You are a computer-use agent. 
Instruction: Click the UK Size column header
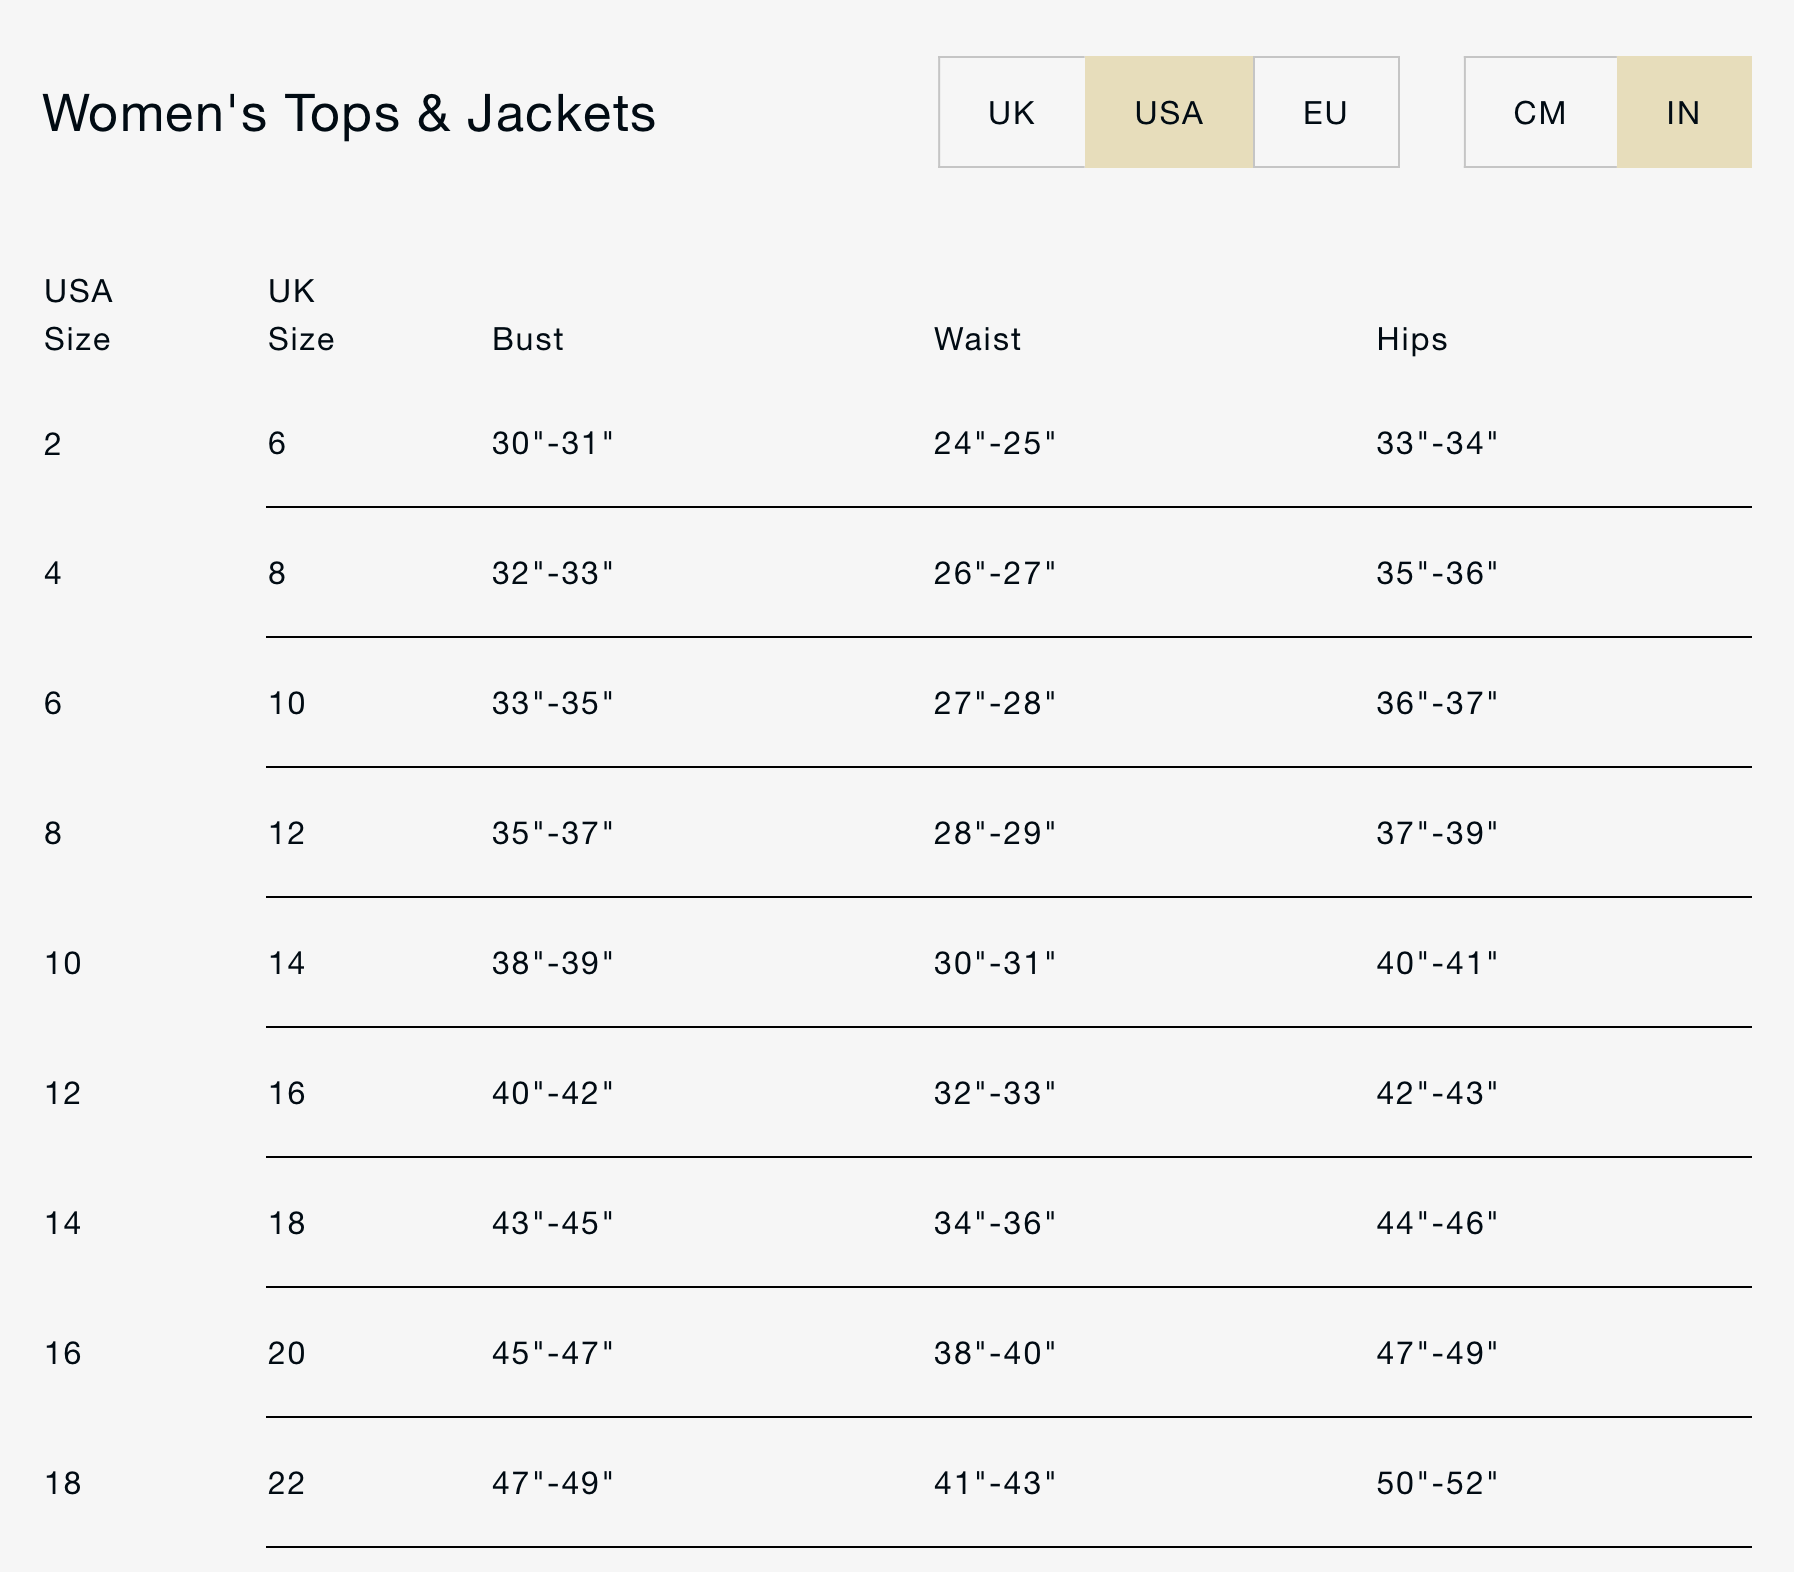(x=300, y=315)
